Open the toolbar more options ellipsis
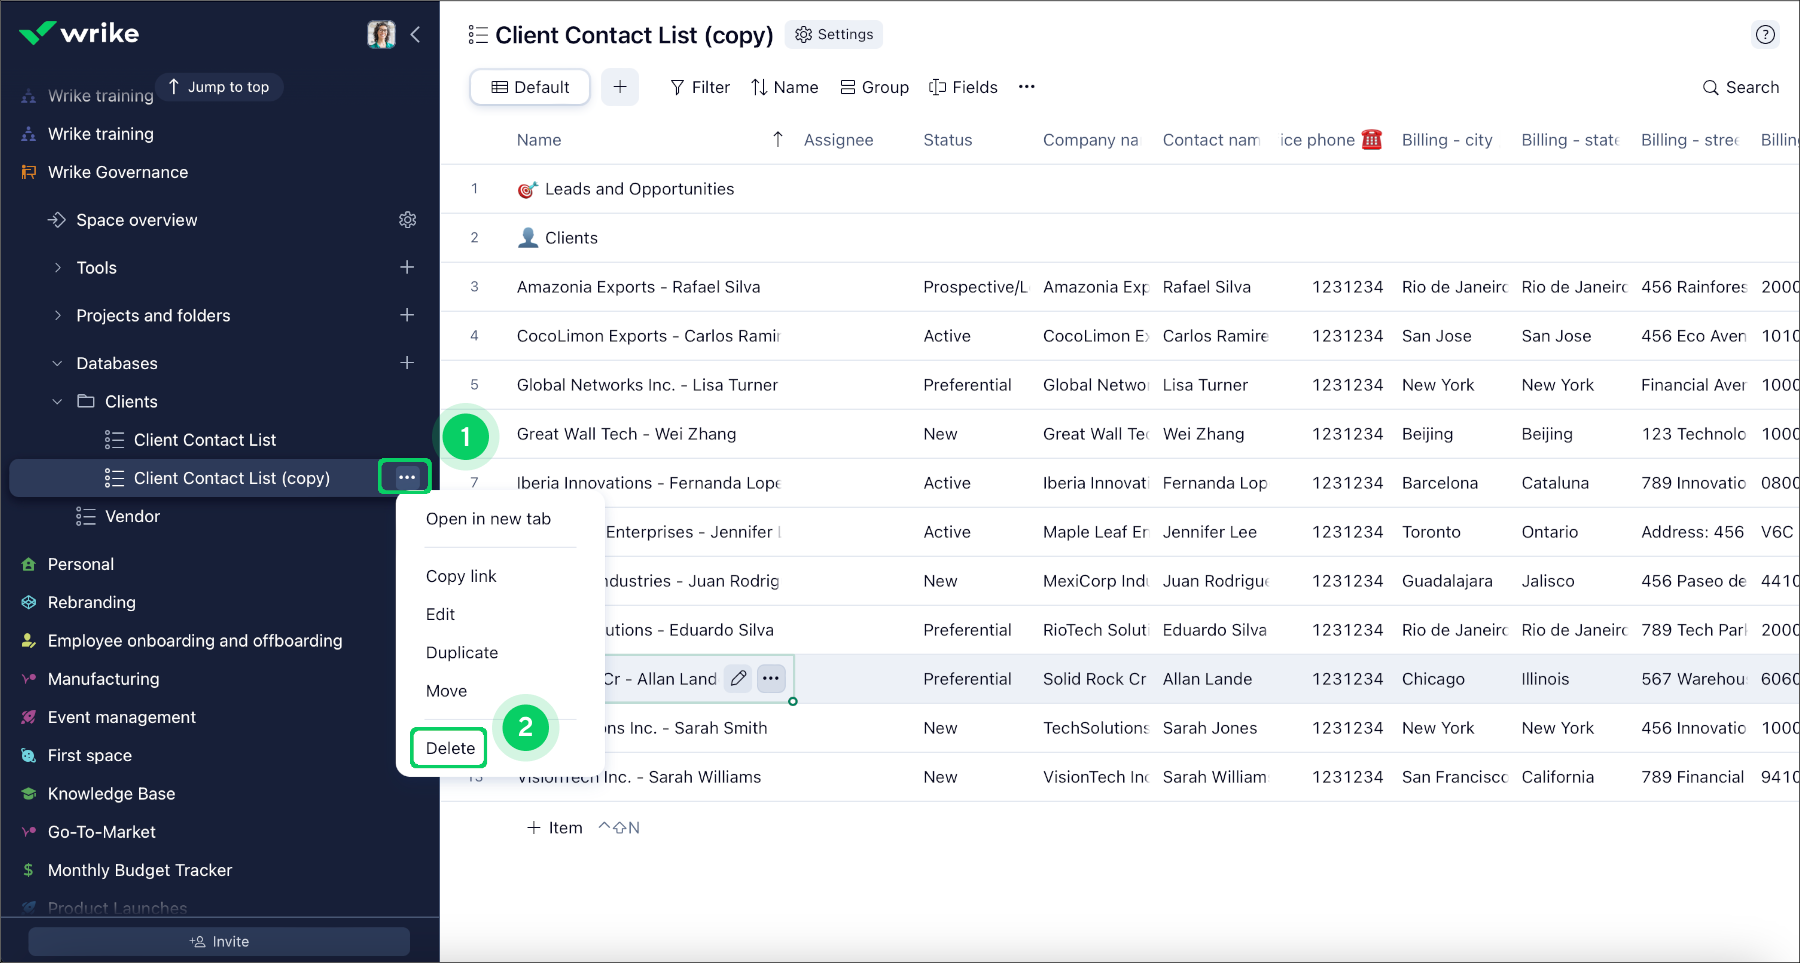 coord(1026,87)
